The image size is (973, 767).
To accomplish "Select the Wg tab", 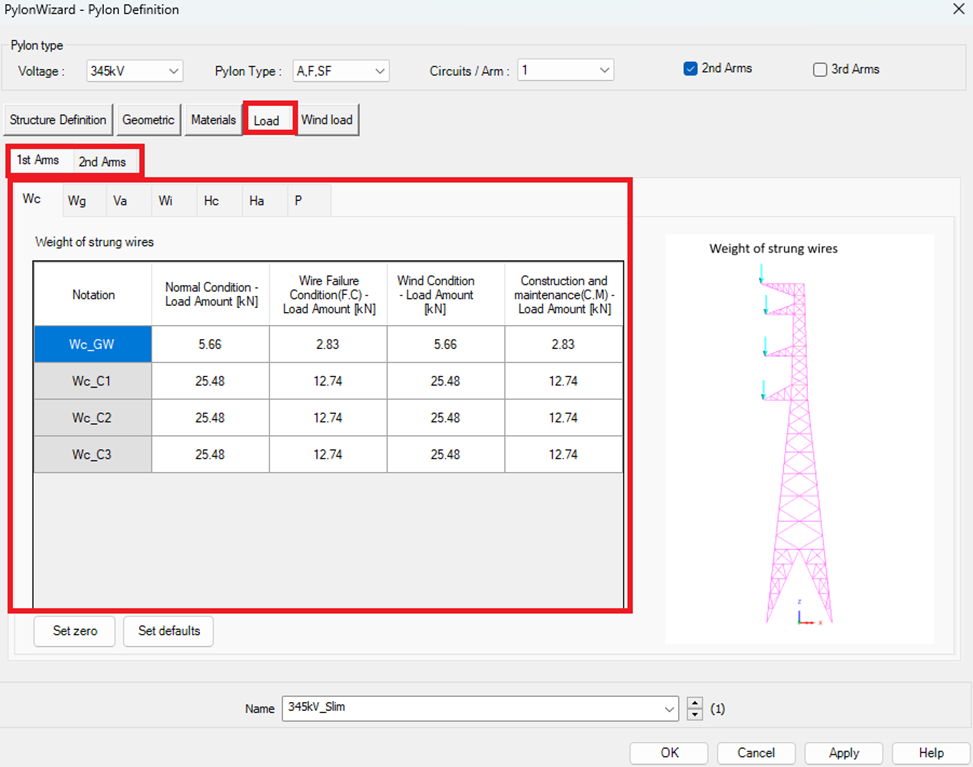I will point(77,200).
